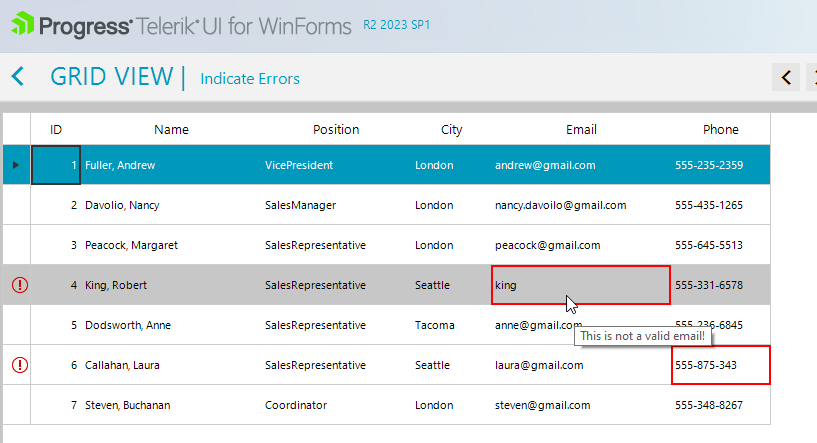Image resolution: width=817 pixels, height=443 pixels.
Task: Click the GRID VIEW heading
Action: 111,77
